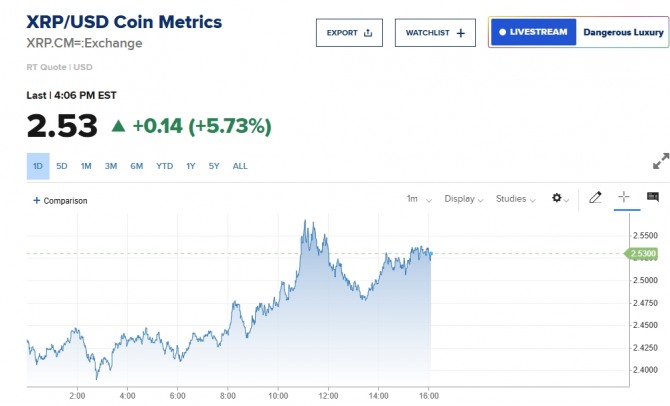Image resolution: width=670 pixels, height=406 pixels.
Task: Open the 1m interval dropdown
Action: (x=419, y=199)
